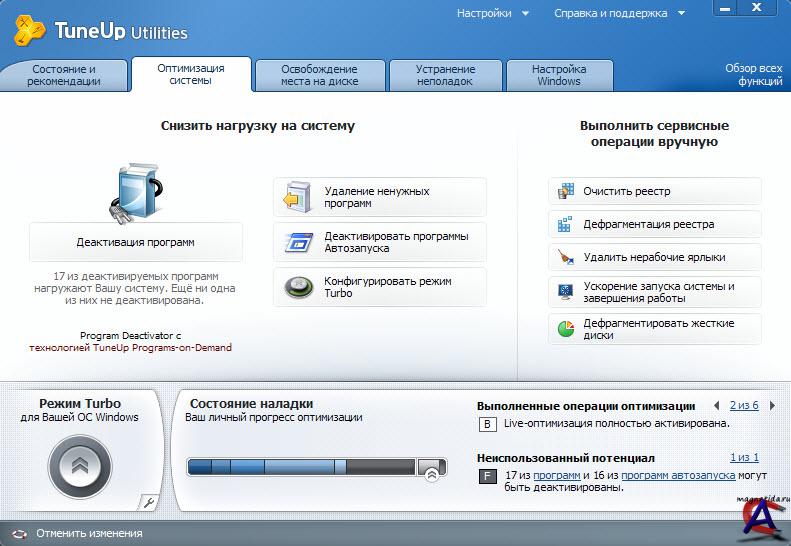Launch Дефрагментировать жесткие диски
This screenshot has height=546, width=791.
pyautogui.click(x=654, y=329)
